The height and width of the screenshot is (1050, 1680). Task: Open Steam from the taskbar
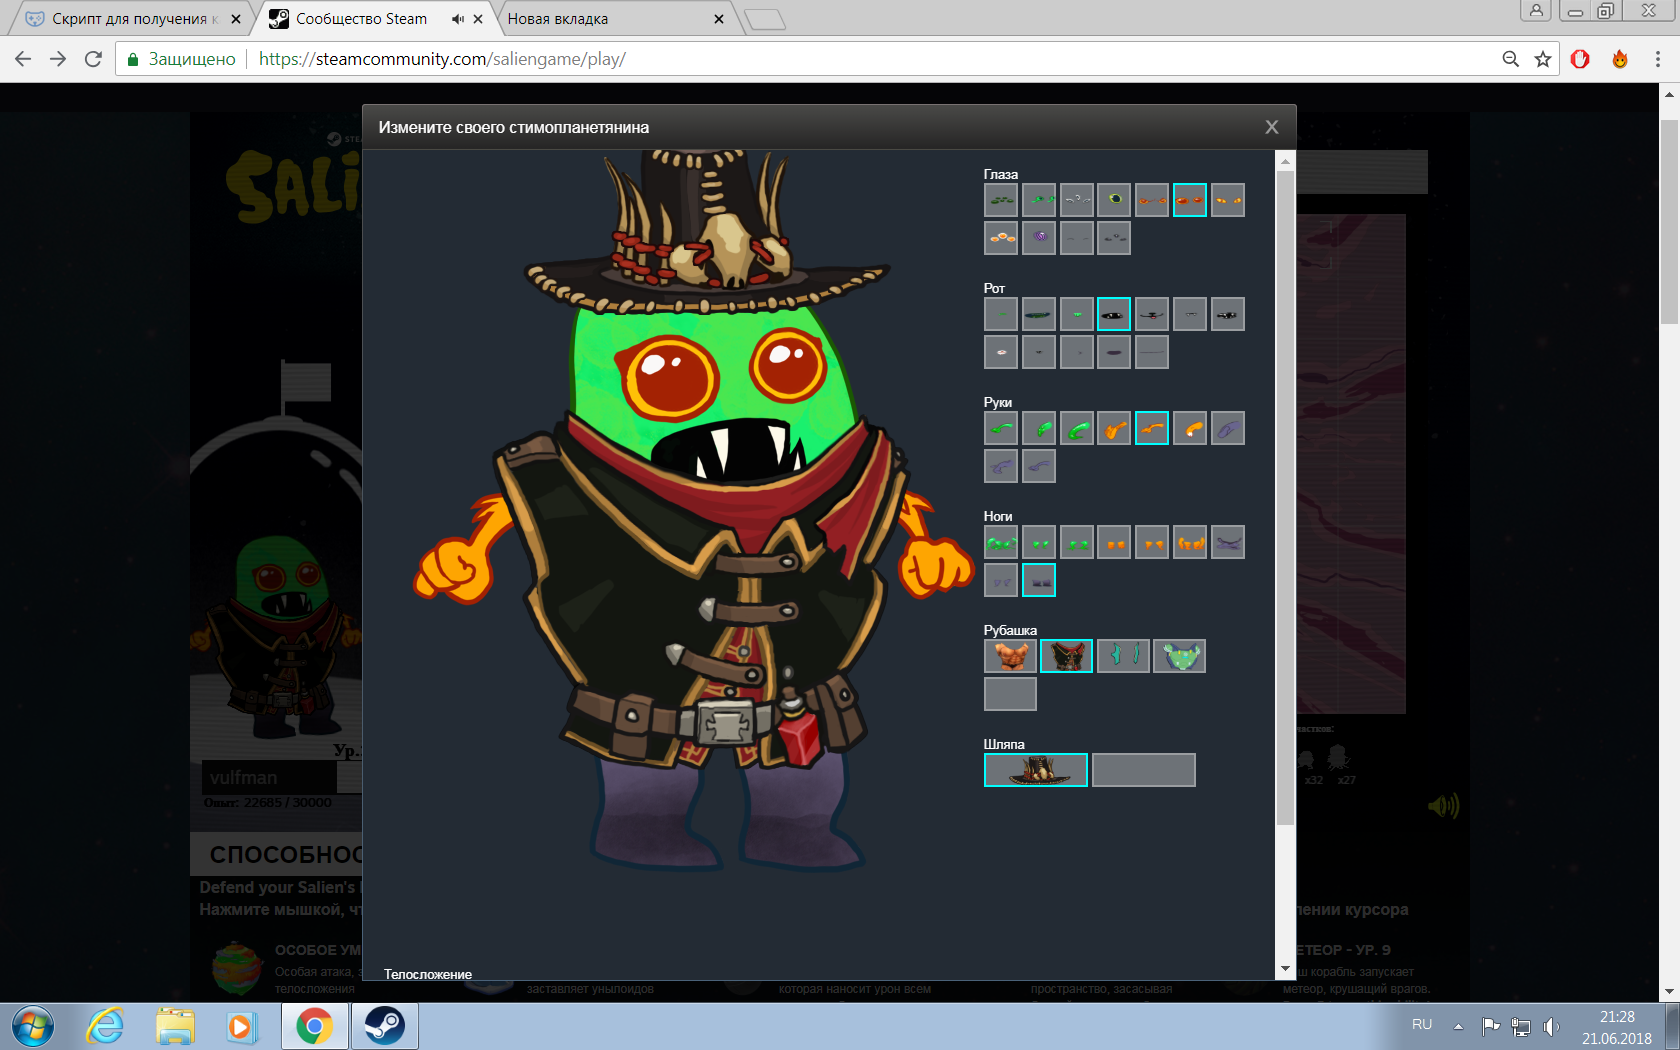click(x=384, y=1027)
